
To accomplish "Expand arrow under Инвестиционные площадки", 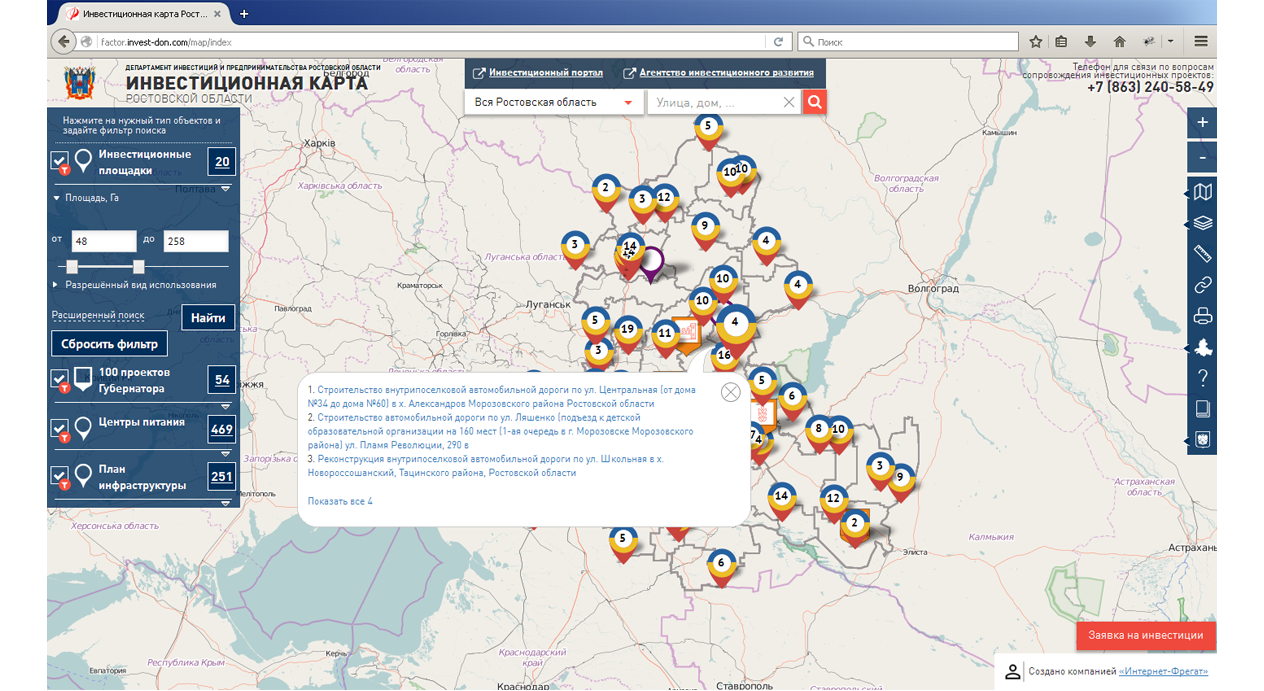I will 225,188.
